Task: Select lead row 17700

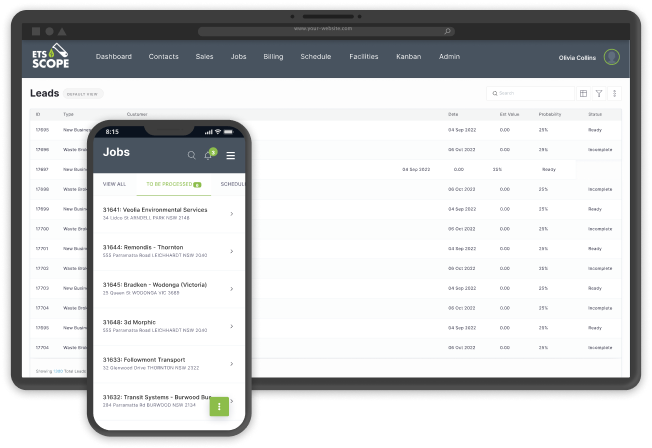Action: pos(326,229)
